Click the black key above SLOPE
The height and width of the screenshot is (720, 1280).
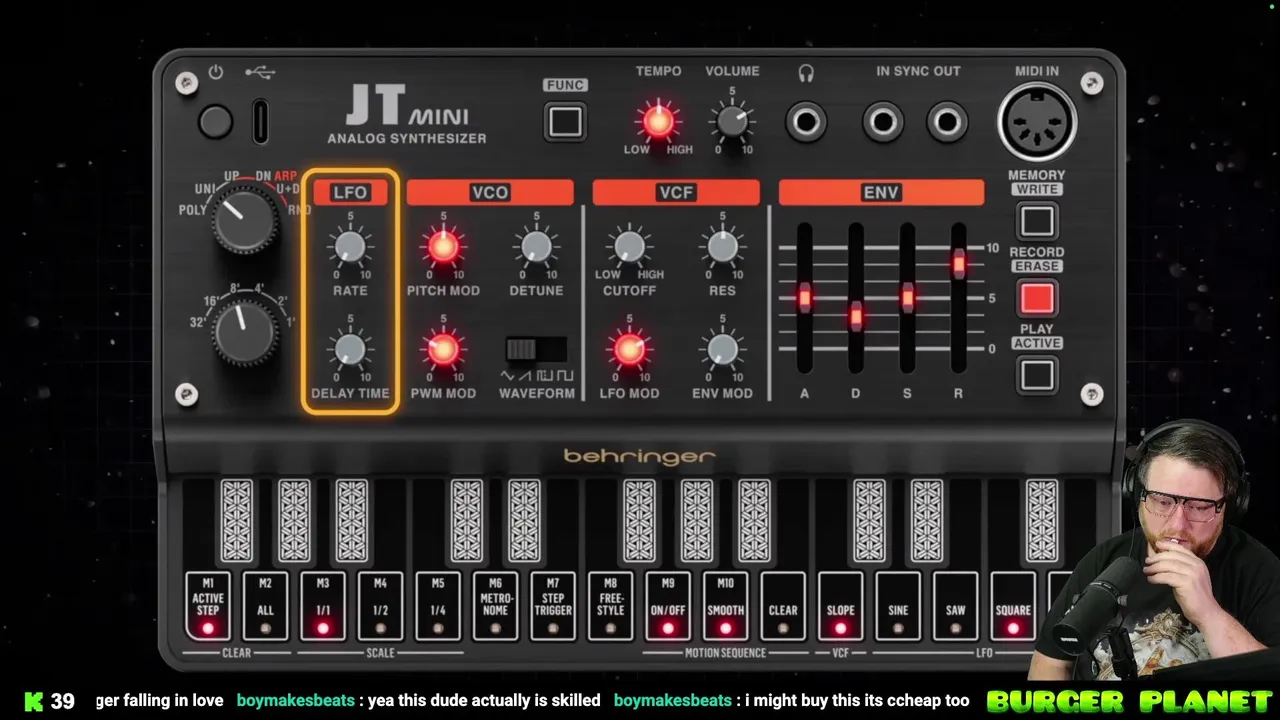869,520
